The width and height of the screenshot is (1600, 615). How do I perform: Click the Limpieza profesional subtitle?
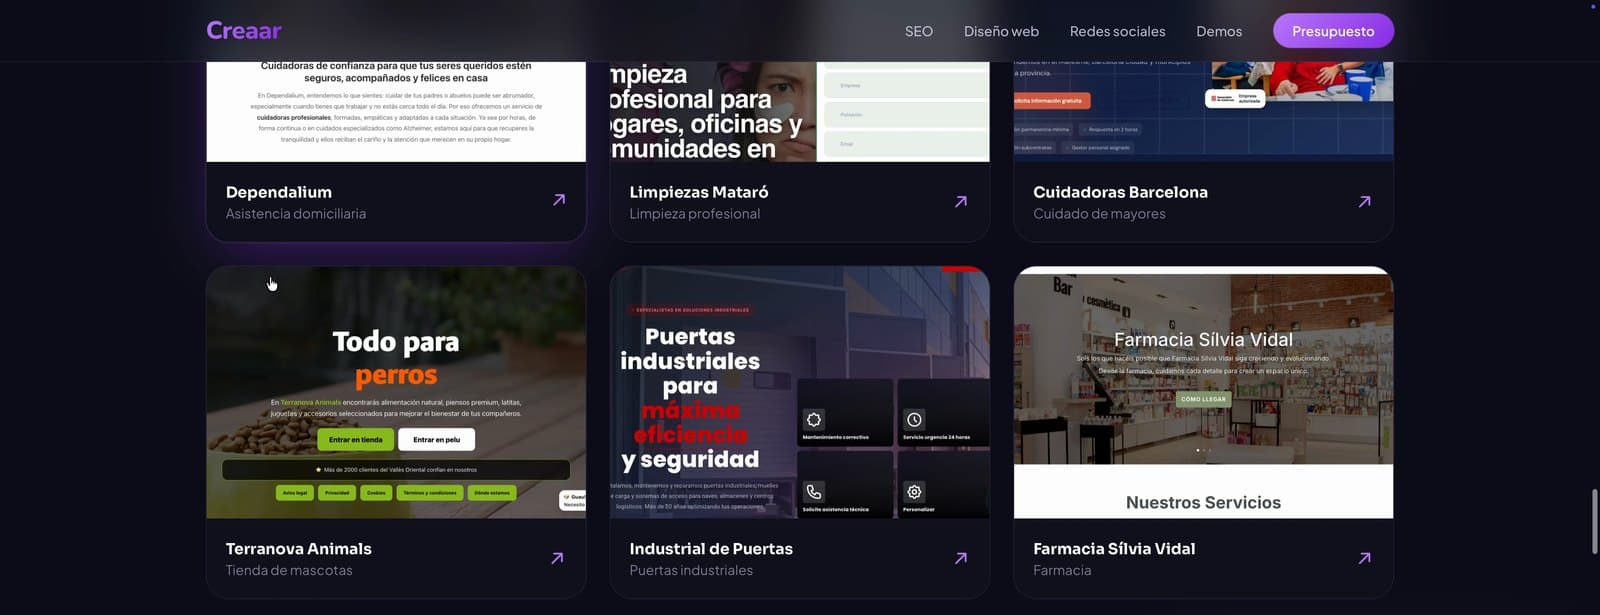pos(695,214)
